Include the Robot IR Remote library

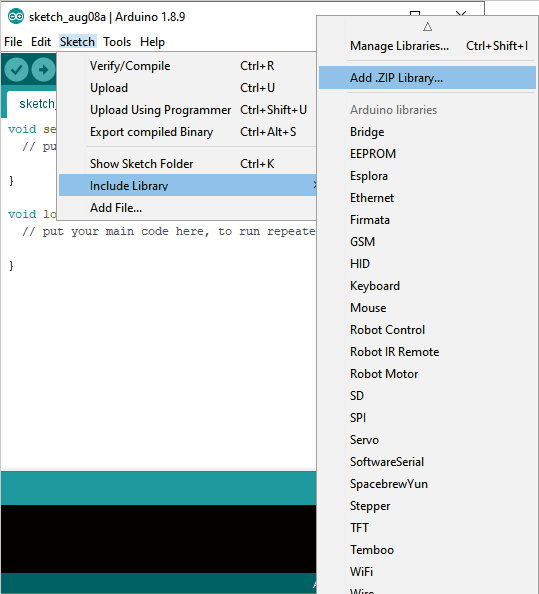[427, 352]
